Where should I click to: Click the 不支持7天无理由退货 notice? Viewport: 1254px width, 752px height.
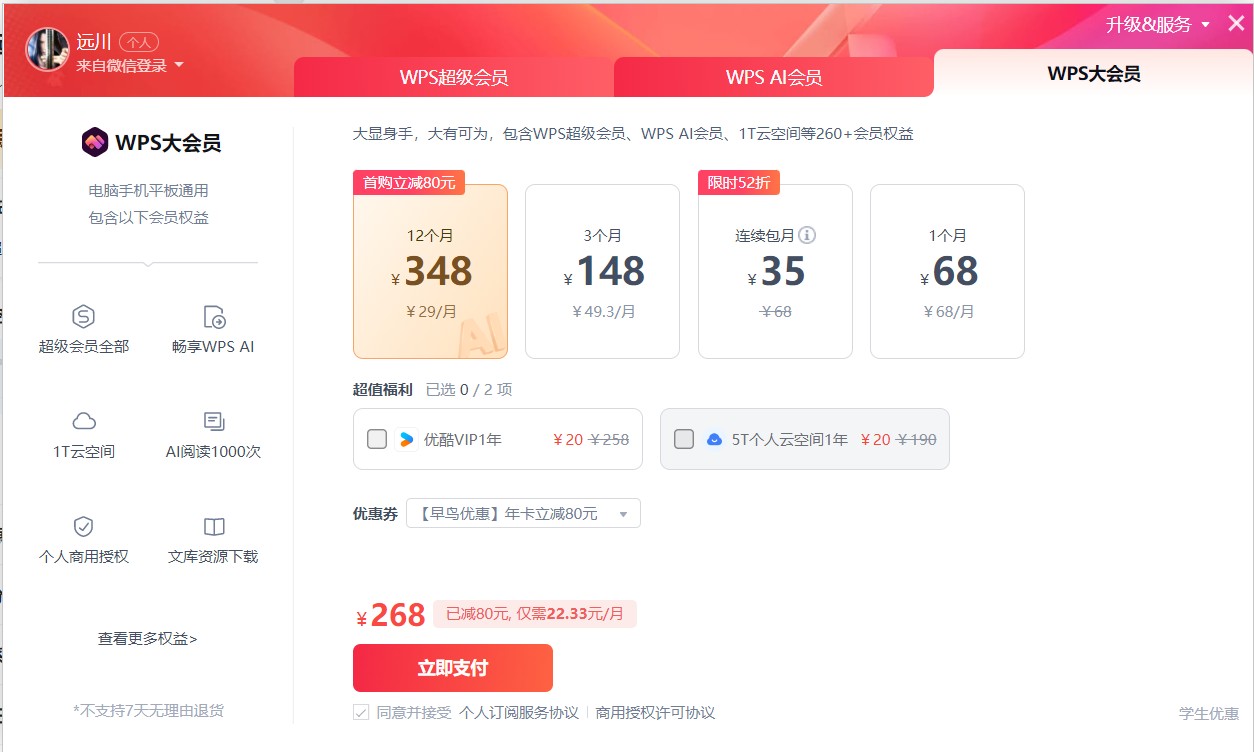[x=148, y=711]
